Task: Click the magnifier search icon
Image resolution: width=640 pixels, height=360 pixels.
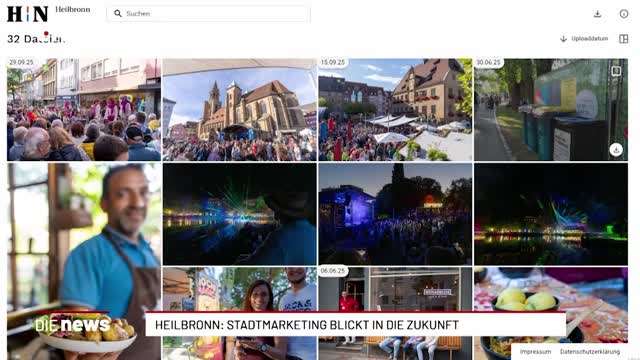Action: point(118,13)
